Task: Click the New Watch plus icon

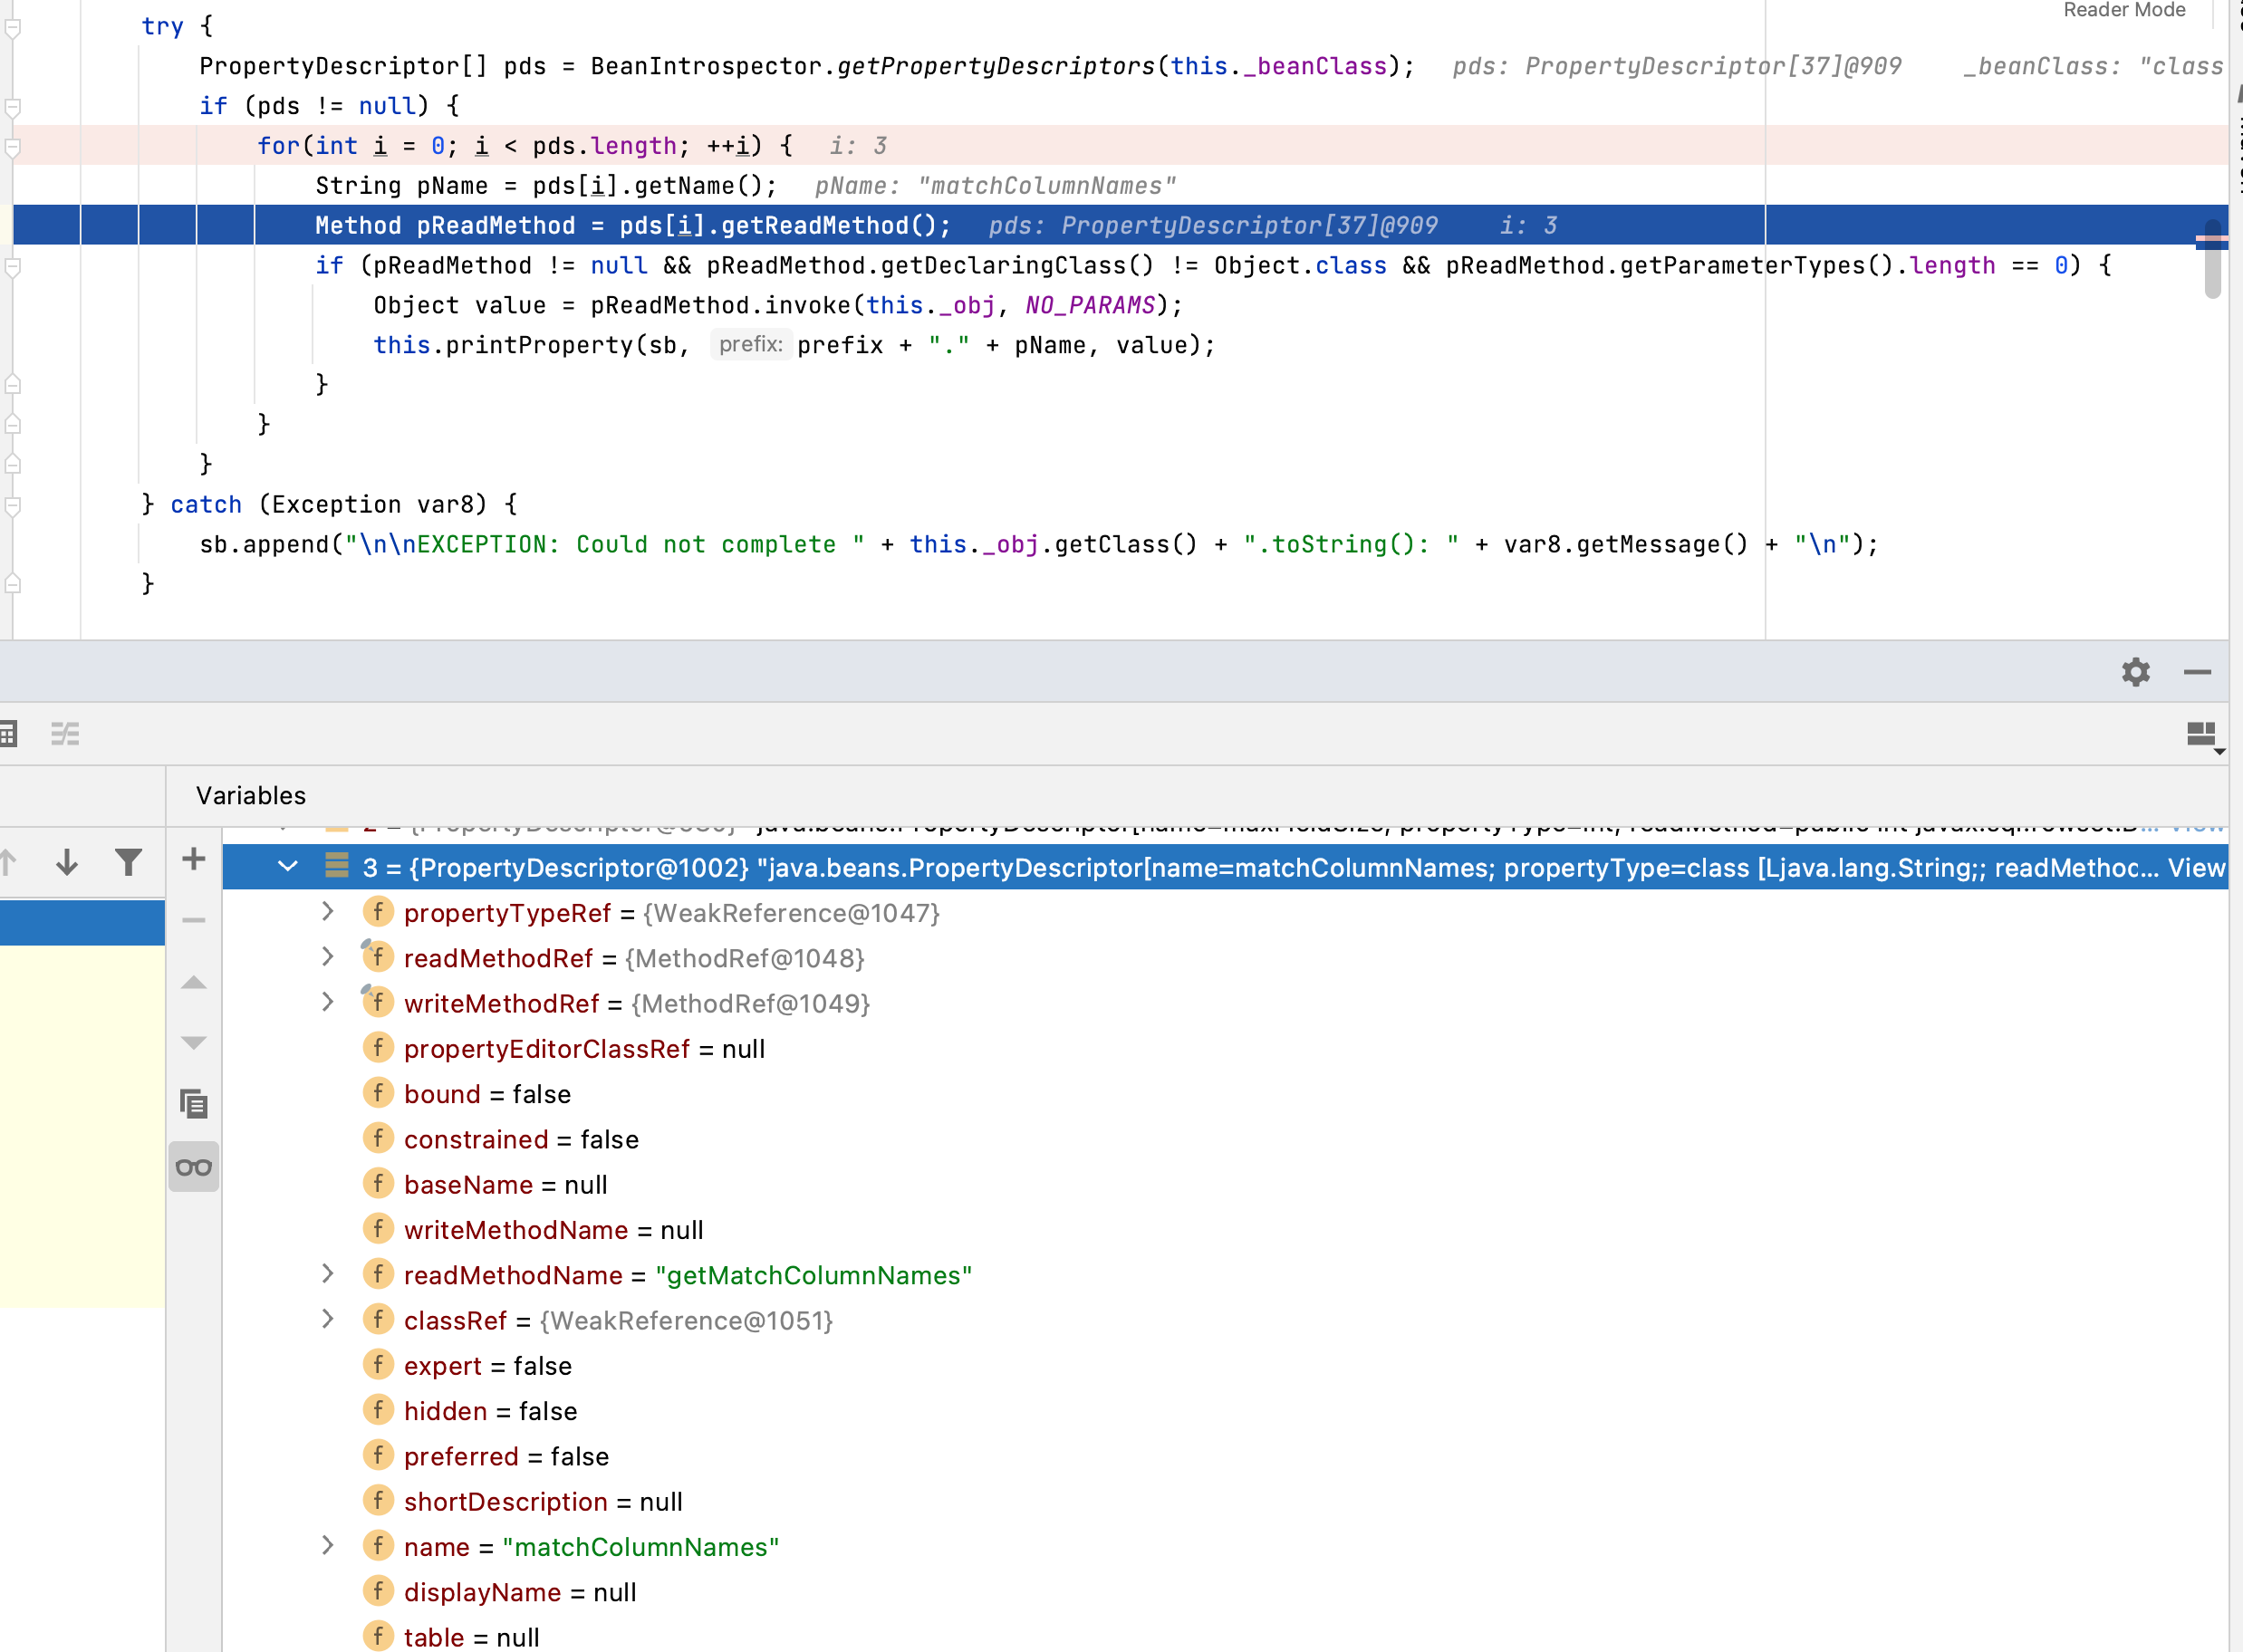Action: tap(194, 859)
